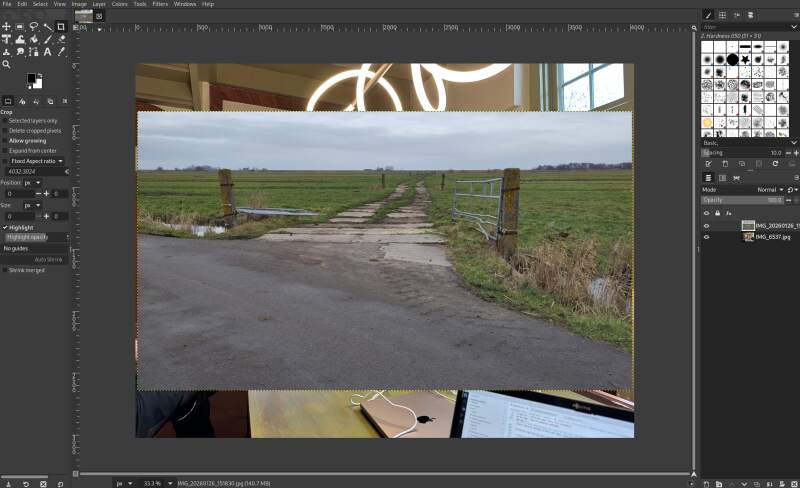Switch to the Channels tab

(x=722, y=178)
